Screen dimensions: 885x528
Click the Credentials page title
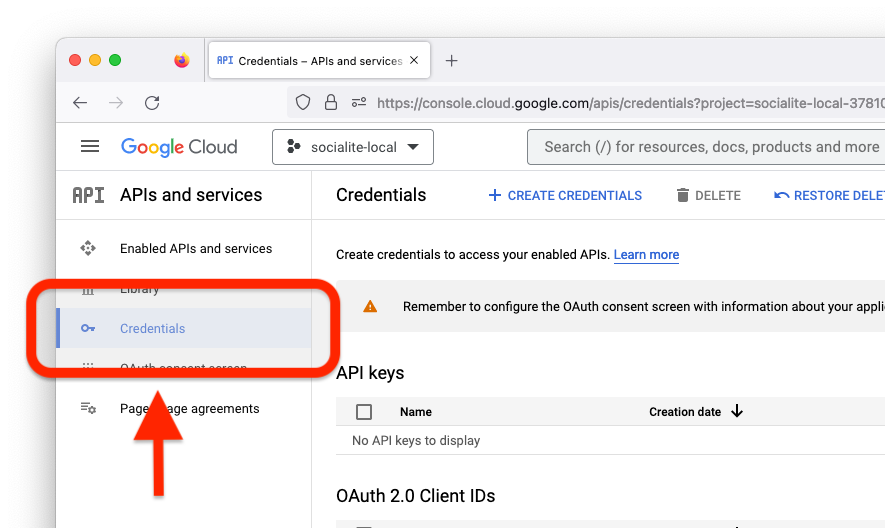[381, 195]
